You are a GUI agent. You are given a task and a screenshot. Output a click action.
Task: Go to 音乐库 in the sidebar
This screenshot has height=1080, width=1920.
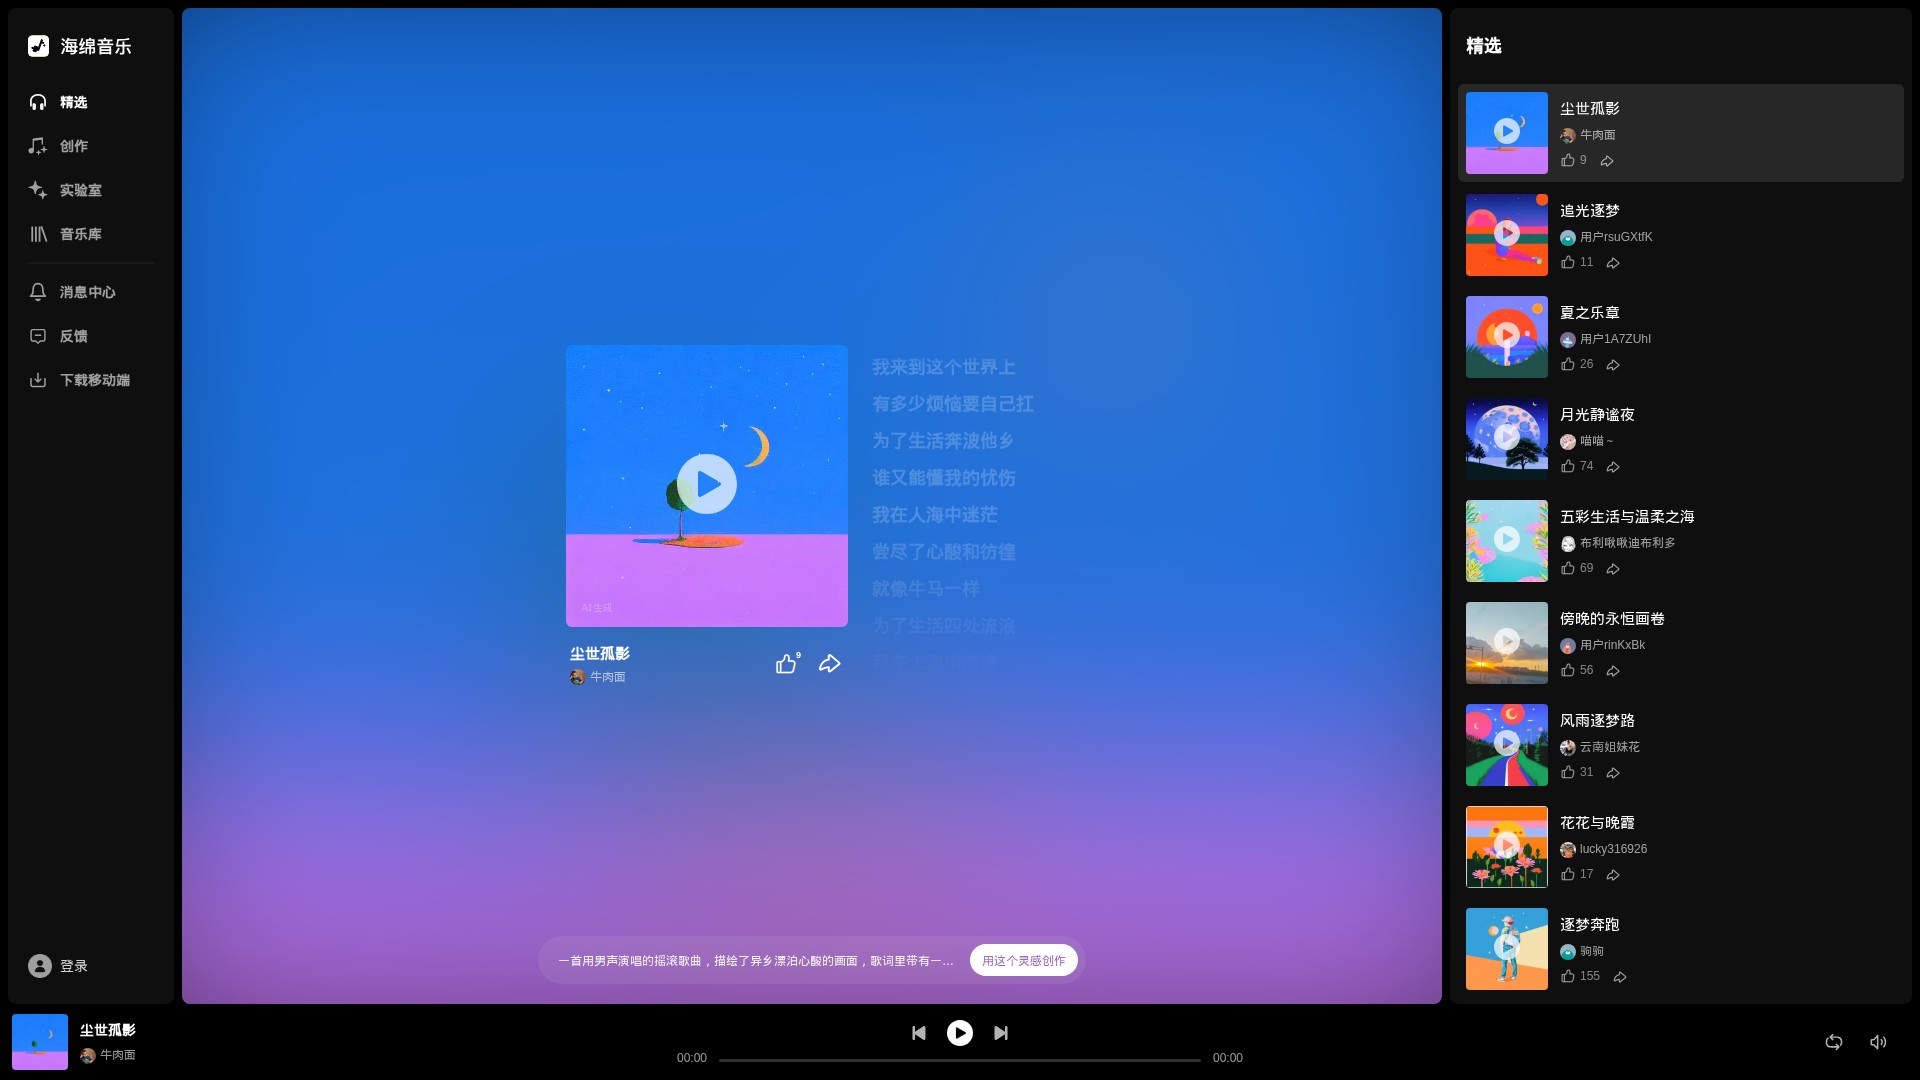(x=80, y=234)
